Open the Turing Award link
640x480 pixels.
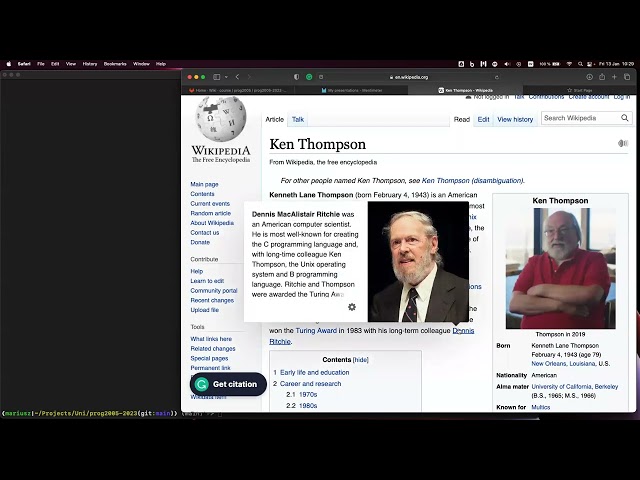[x=316, y=331]
